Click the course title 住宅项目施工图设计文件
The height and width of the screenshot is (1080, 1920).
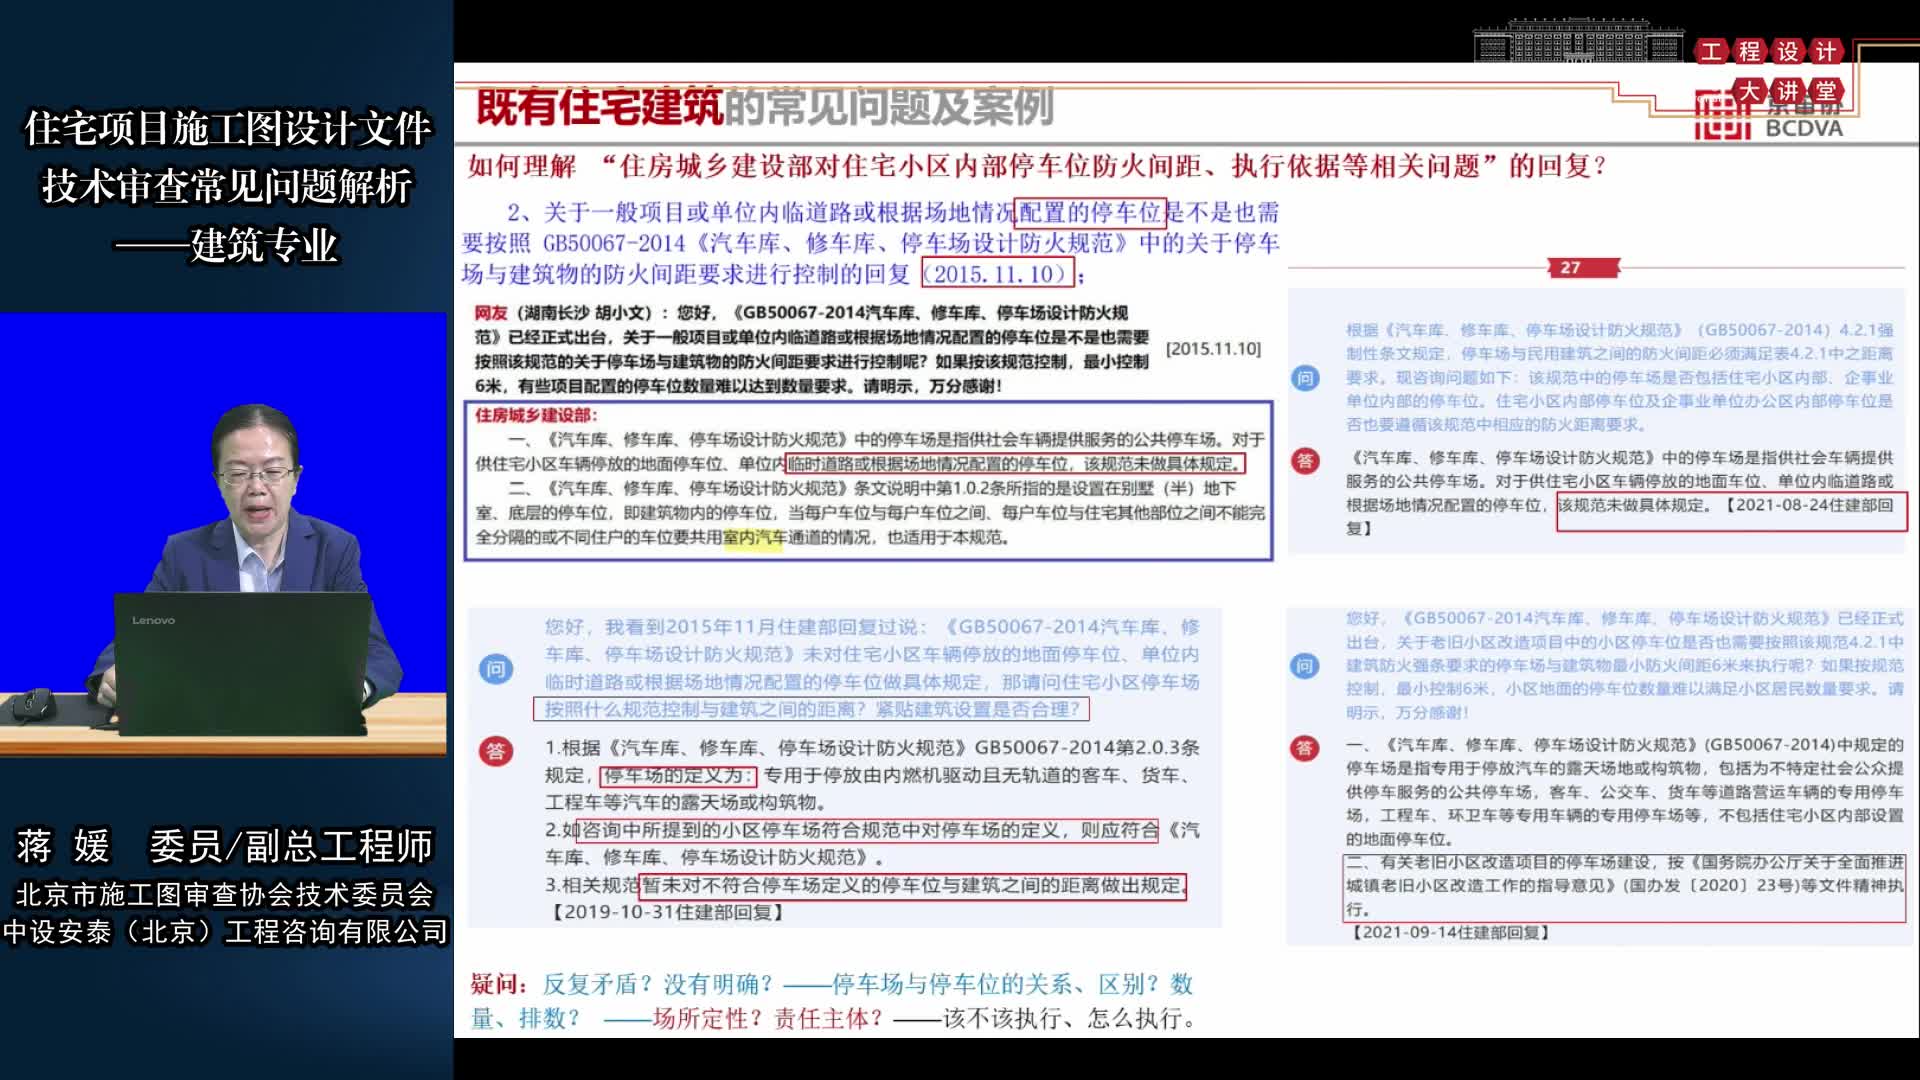click(227, 129)
